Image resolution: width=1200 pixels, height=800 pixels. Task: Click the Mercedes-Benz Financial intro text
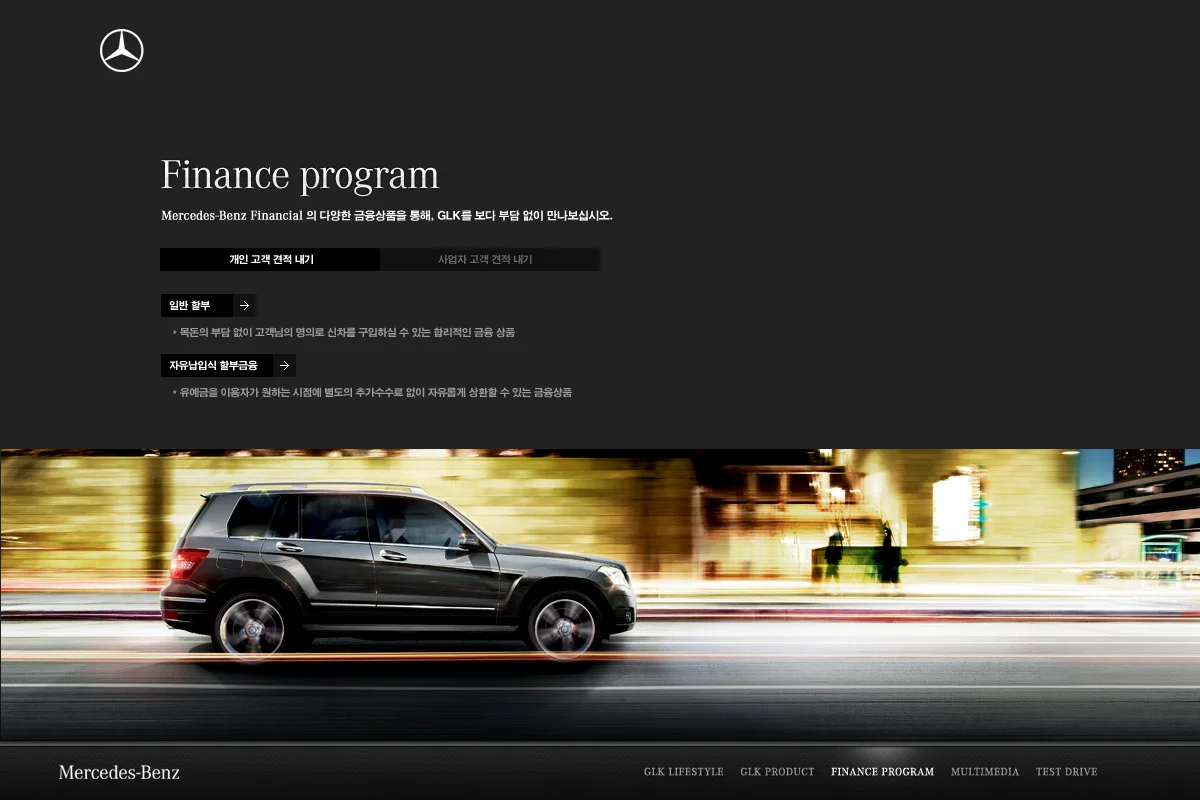[x=388, y=215]
